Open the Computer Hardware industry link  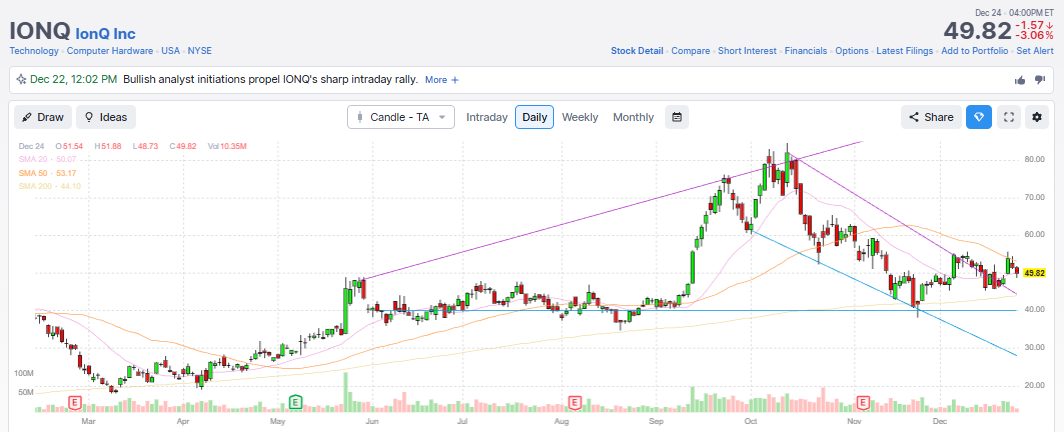[x=110, y=51]
